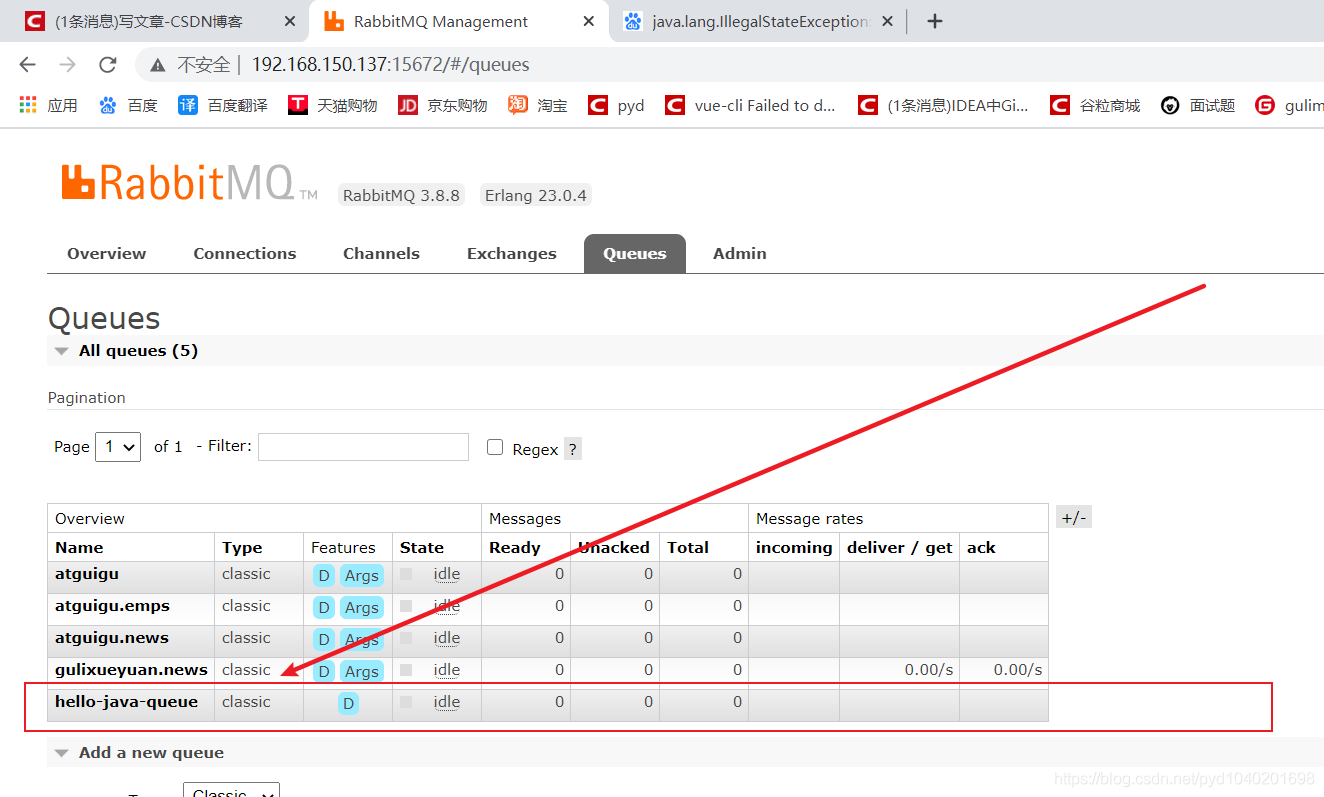
Task: Click the 0.00/s deliver rate in gulixueyuan.news row
Action: tap(929, 670)
